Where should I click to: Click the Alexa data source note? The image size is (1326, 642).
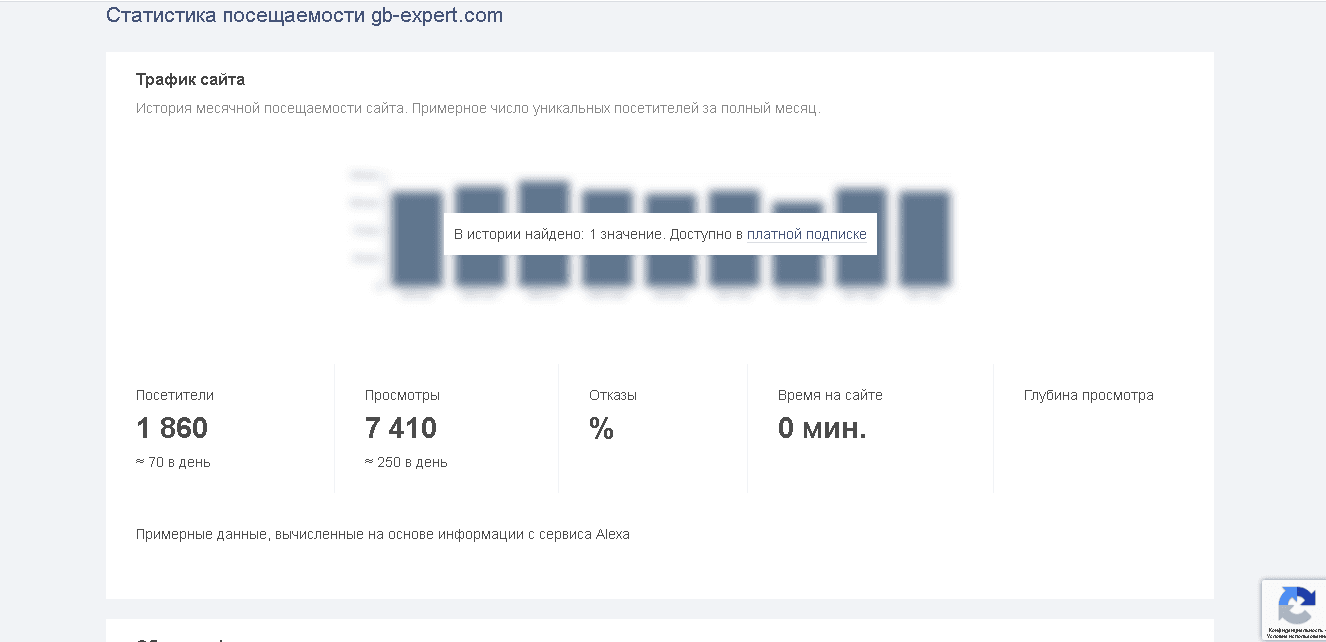click(382, 534)
